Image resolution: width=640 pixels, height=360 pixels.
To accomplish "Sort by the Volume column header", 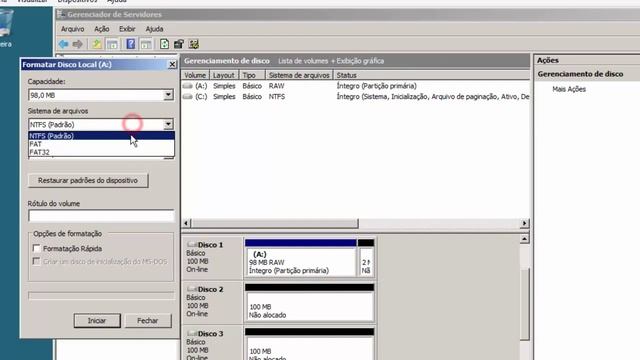I will [x=195, y=75].
